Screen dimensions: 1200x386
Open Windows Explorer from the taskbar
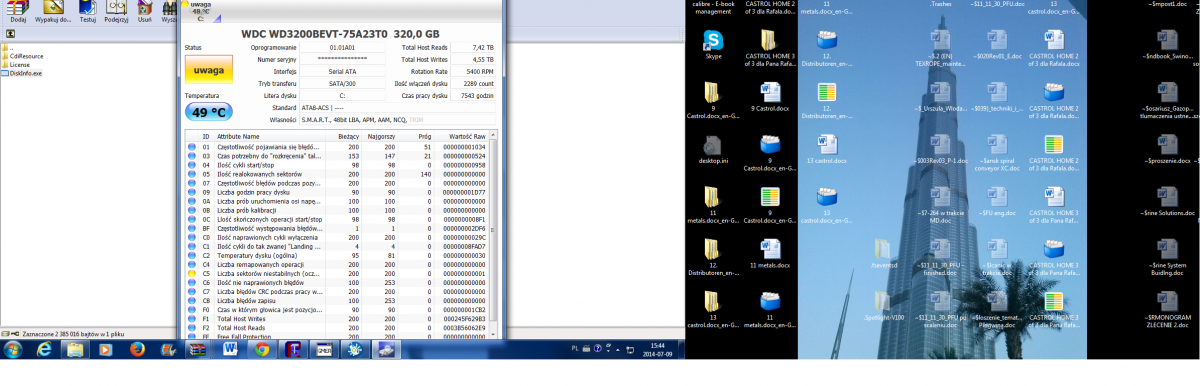[74, 350]
